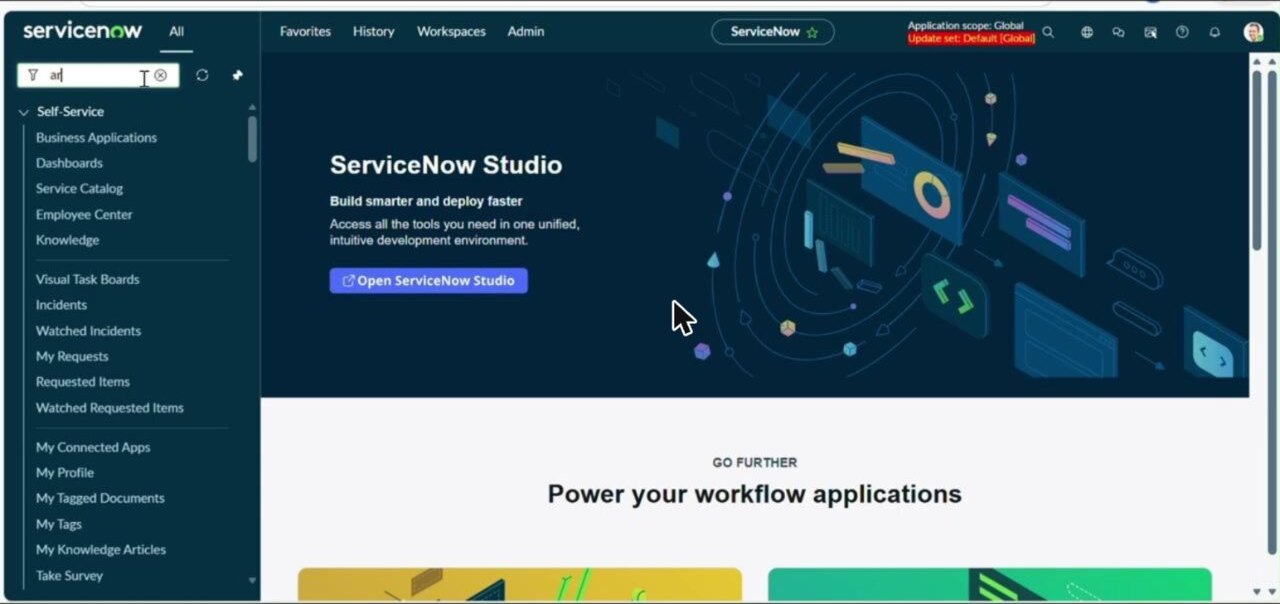Open the Workspaces menu

click(x=451, y=32)
